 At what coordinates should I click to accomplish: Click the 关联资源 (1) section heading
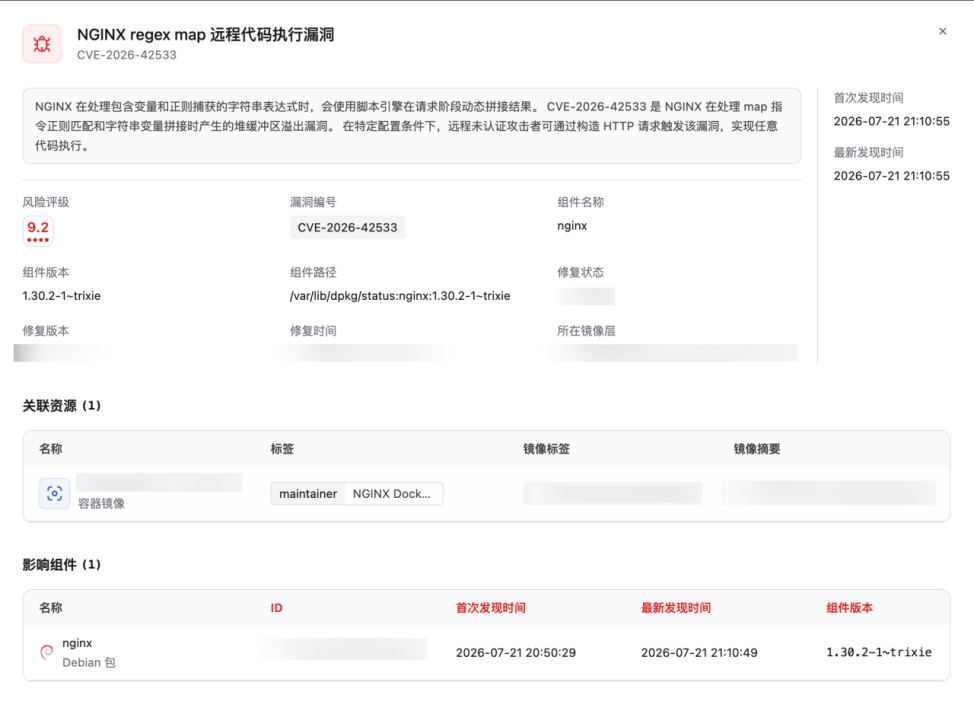tap(61, 406)
